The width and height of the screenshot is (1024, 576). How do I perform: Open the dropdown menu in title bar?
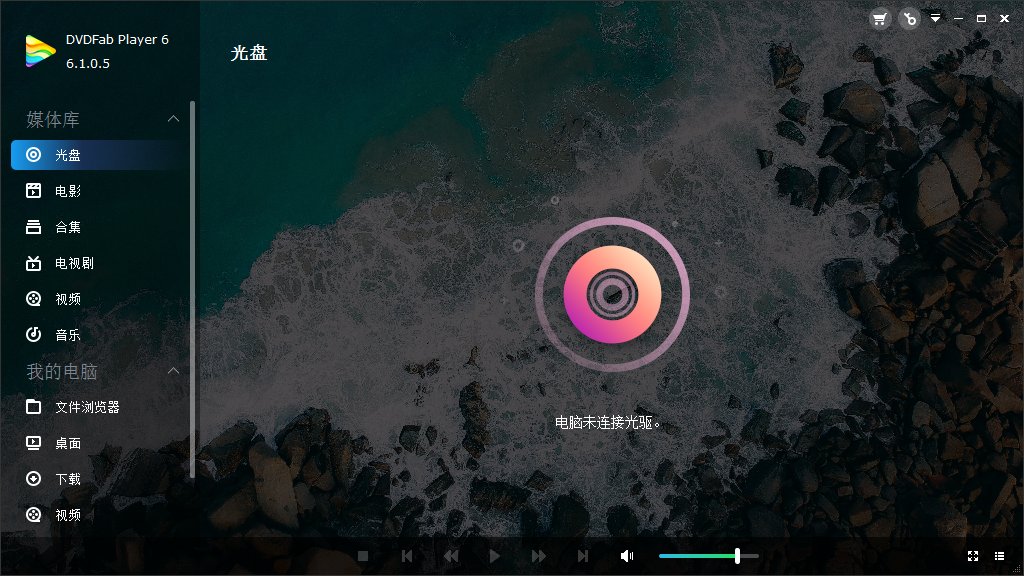[936, 18]
